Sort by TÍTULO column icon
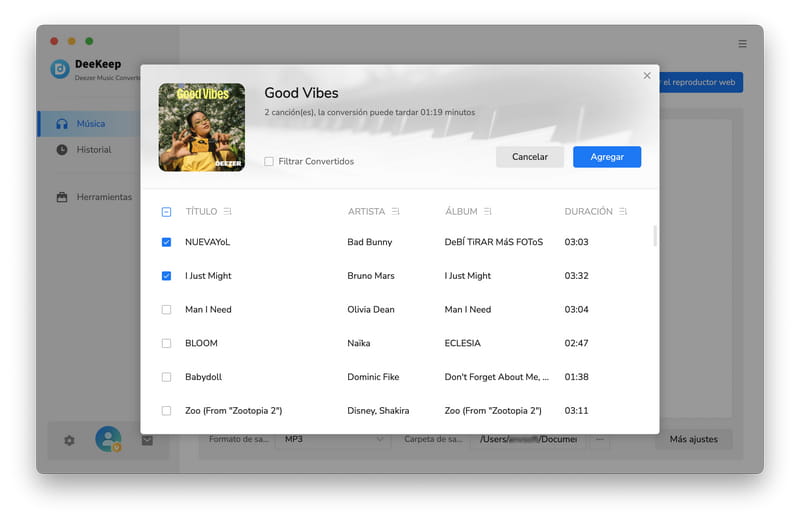Screen dimensions: 800x522 click(228, 211)
